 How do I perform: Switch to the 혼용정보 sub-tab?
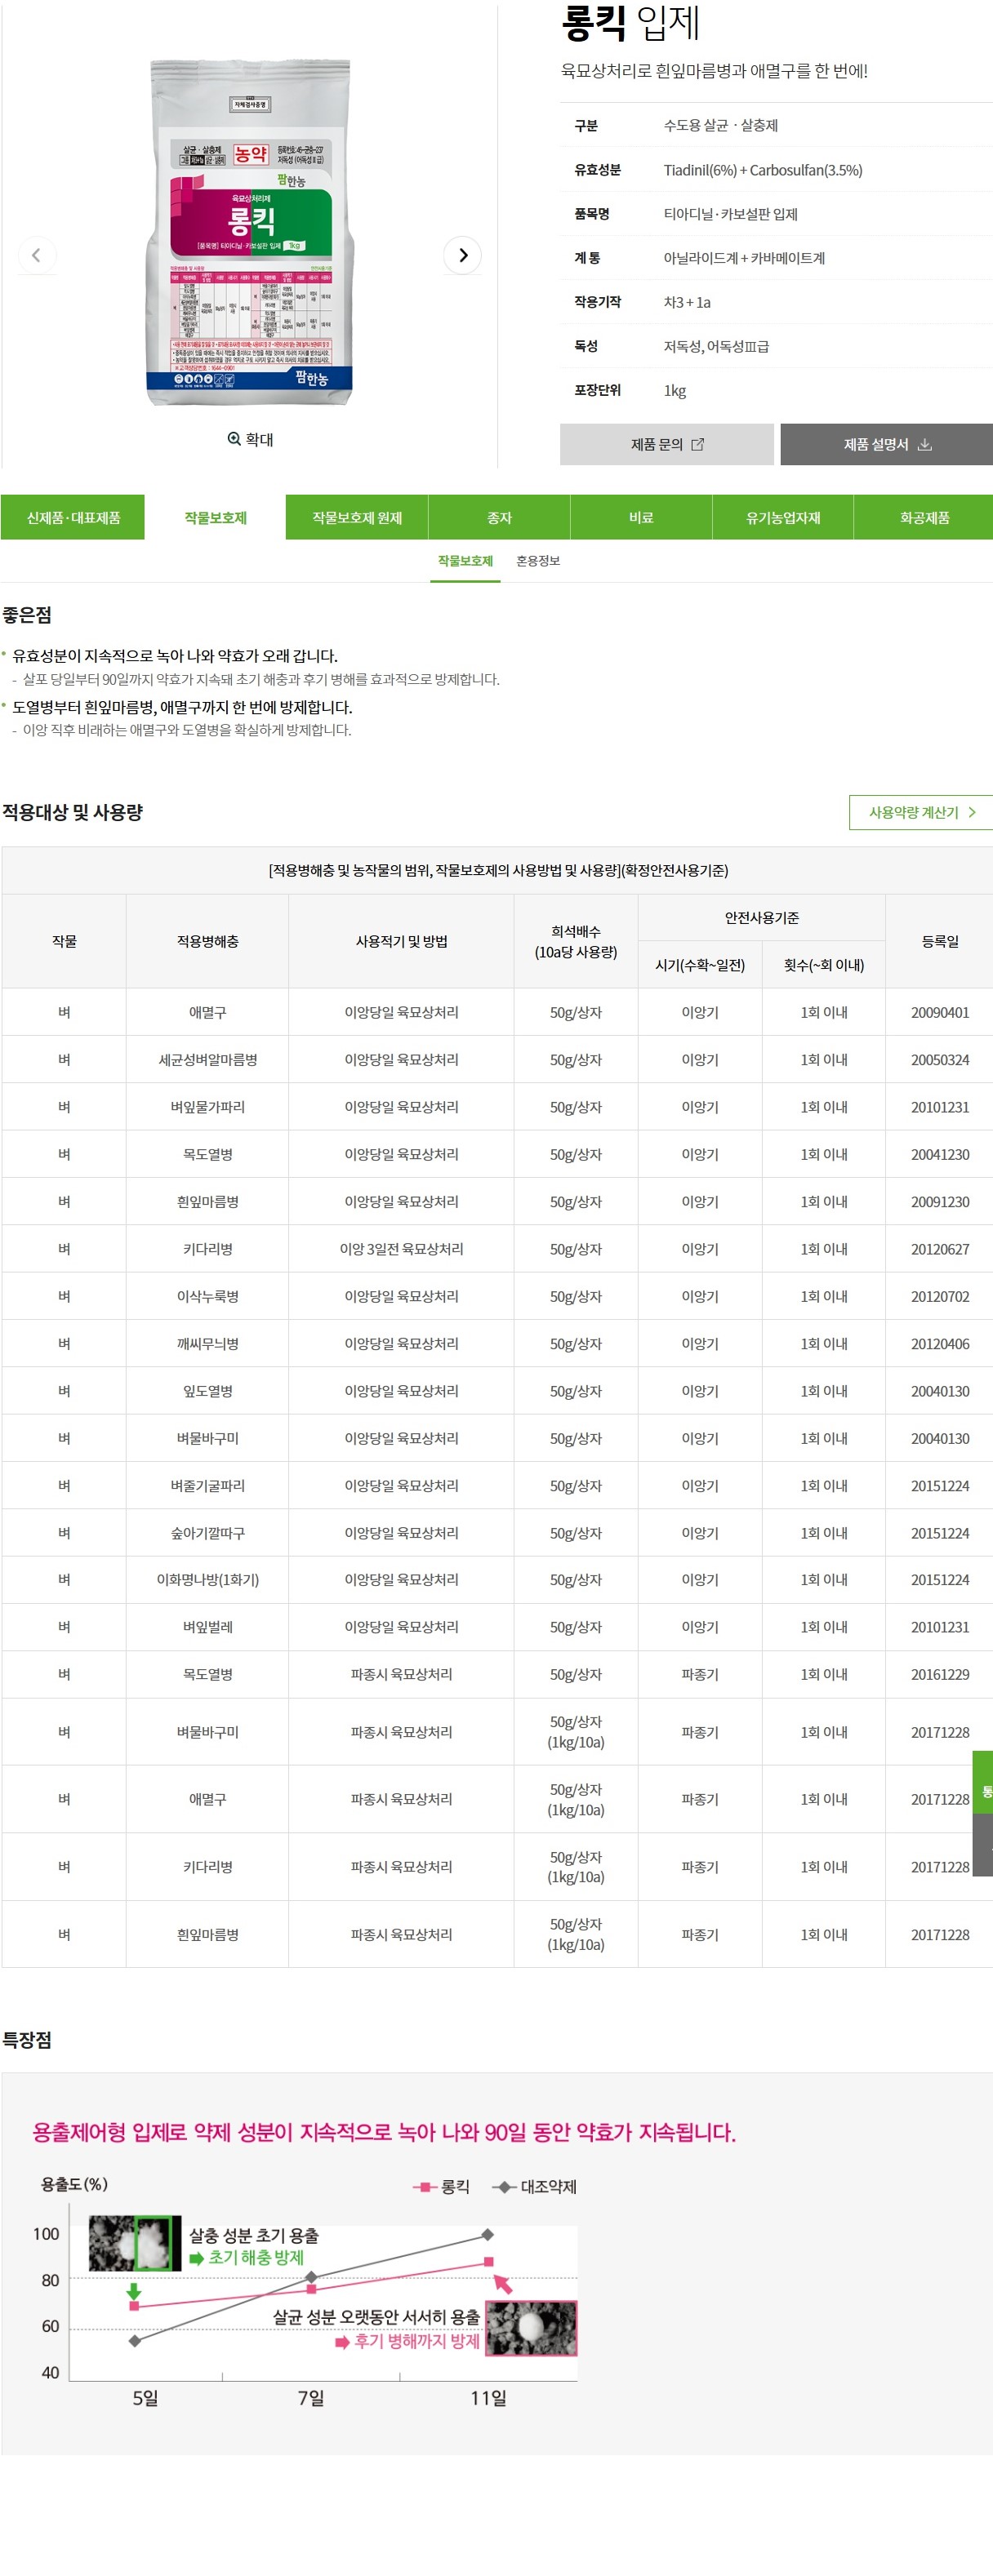click(x=538, y=561)
